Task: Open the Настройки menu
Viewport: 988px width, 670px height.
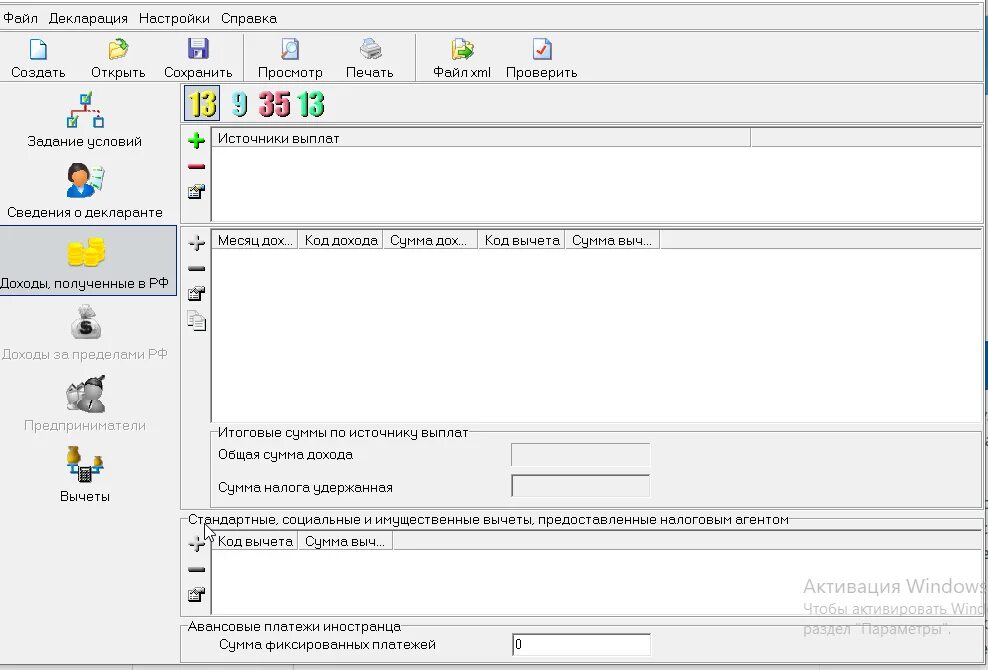Action: tap(175, 18)
